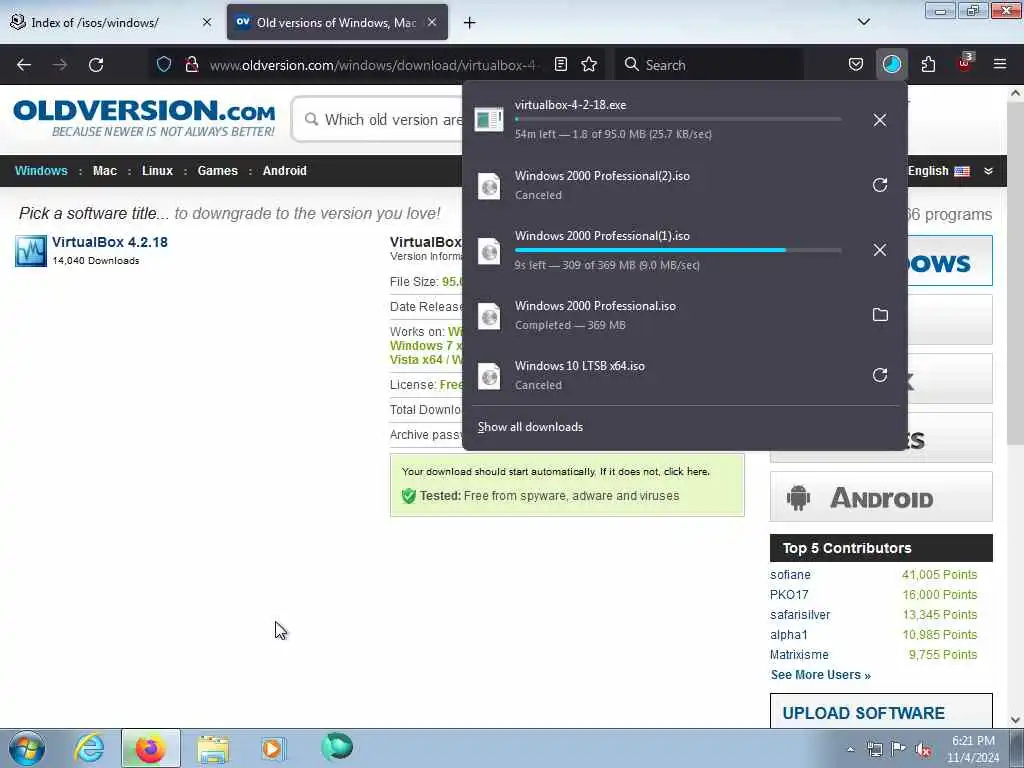The image size is (1024, 768).
Task: Open the extensions puzzle icon
Action: 928,64
